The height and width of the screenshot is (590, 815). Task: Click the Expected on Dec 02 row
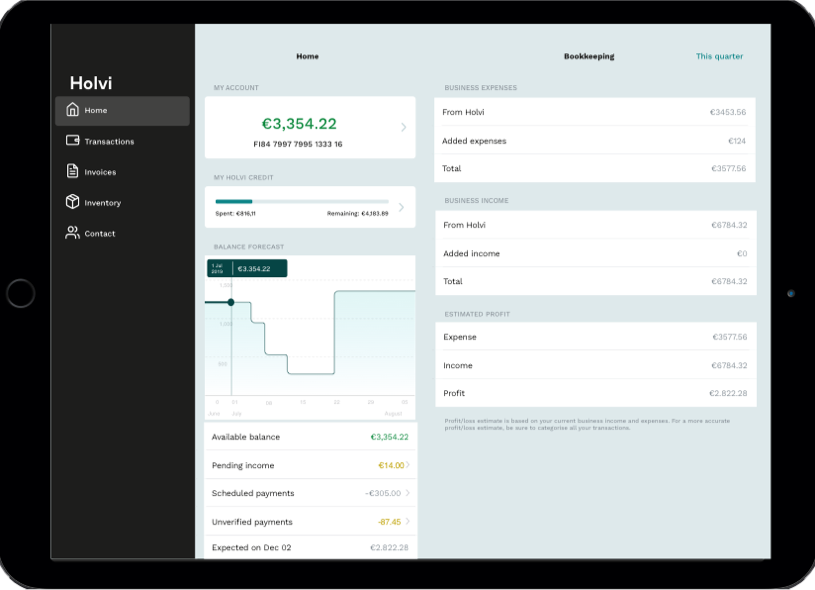310,547
